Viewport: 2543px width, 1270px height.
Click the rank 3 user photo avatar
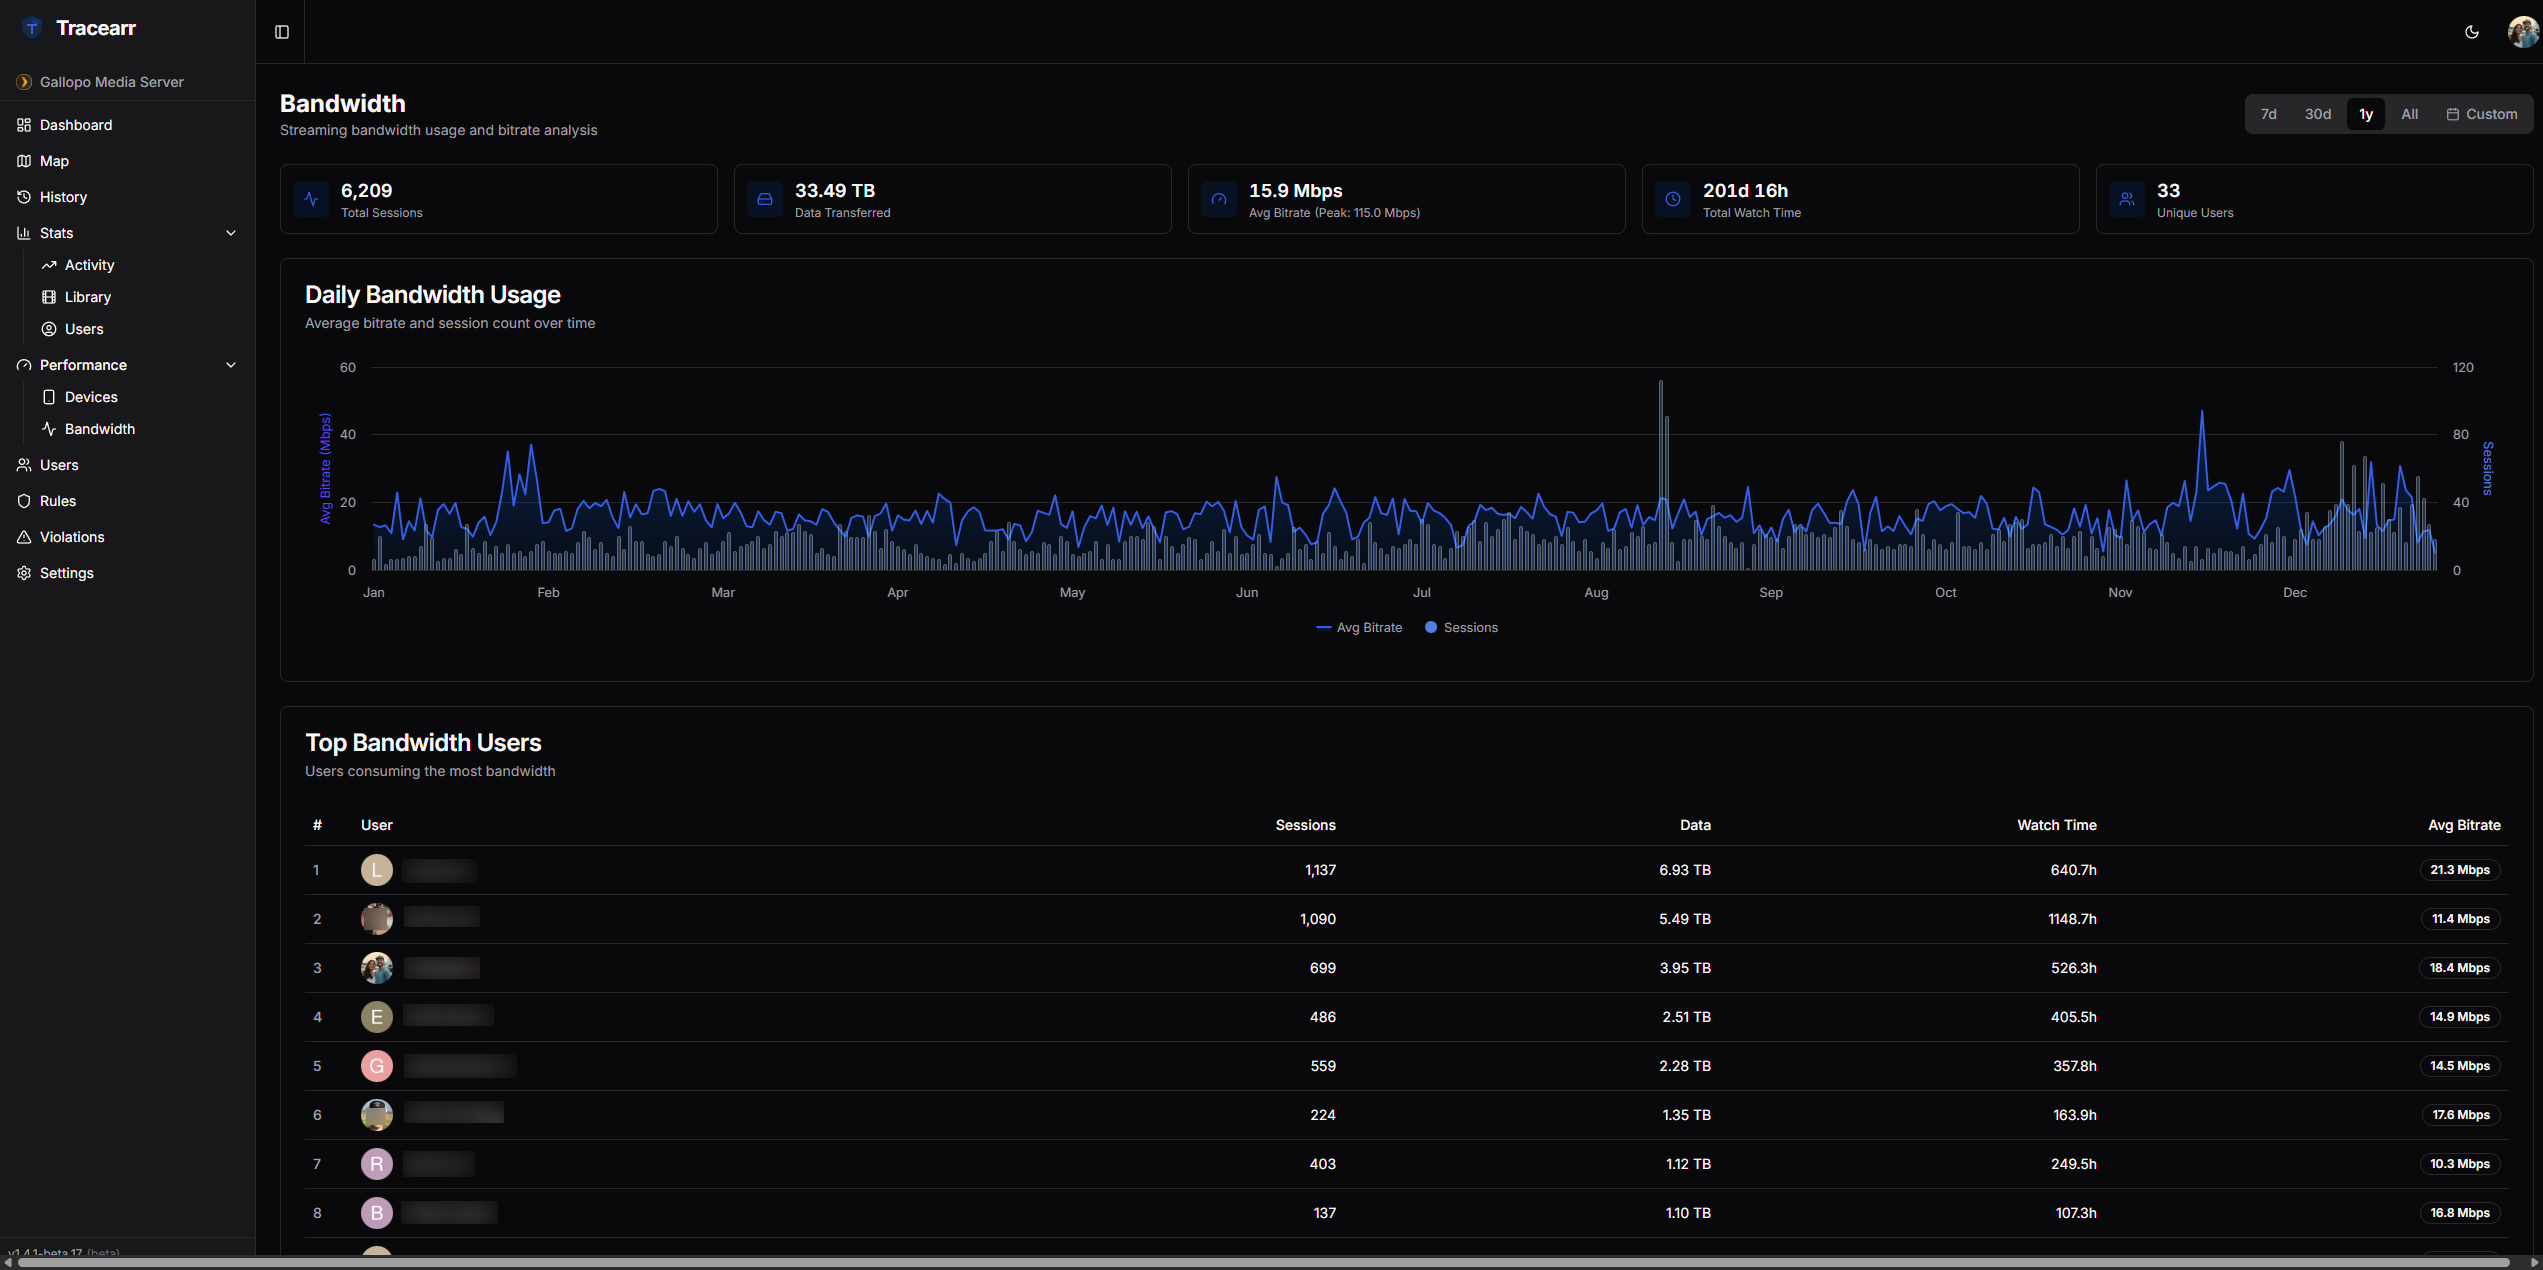click(x=377, y=968)
